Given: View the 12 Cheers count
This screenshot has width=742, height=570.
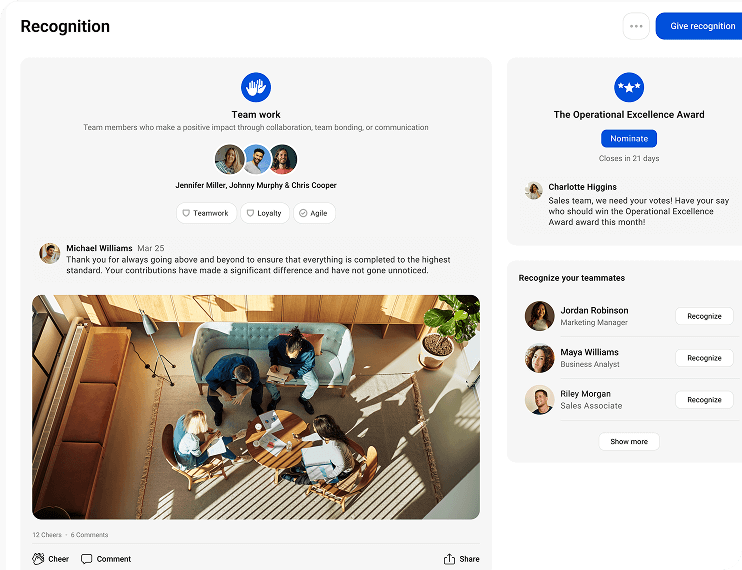Looking at the screenshot, I should (x=48, y=535).
